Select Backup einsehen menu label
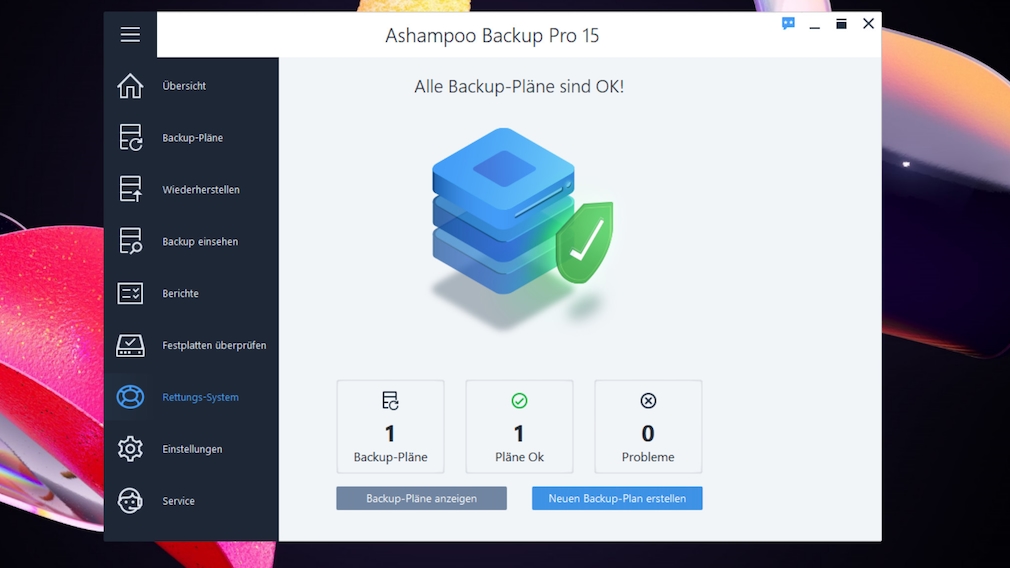The height and width of the screenshot is (568, 1010). 200,241
